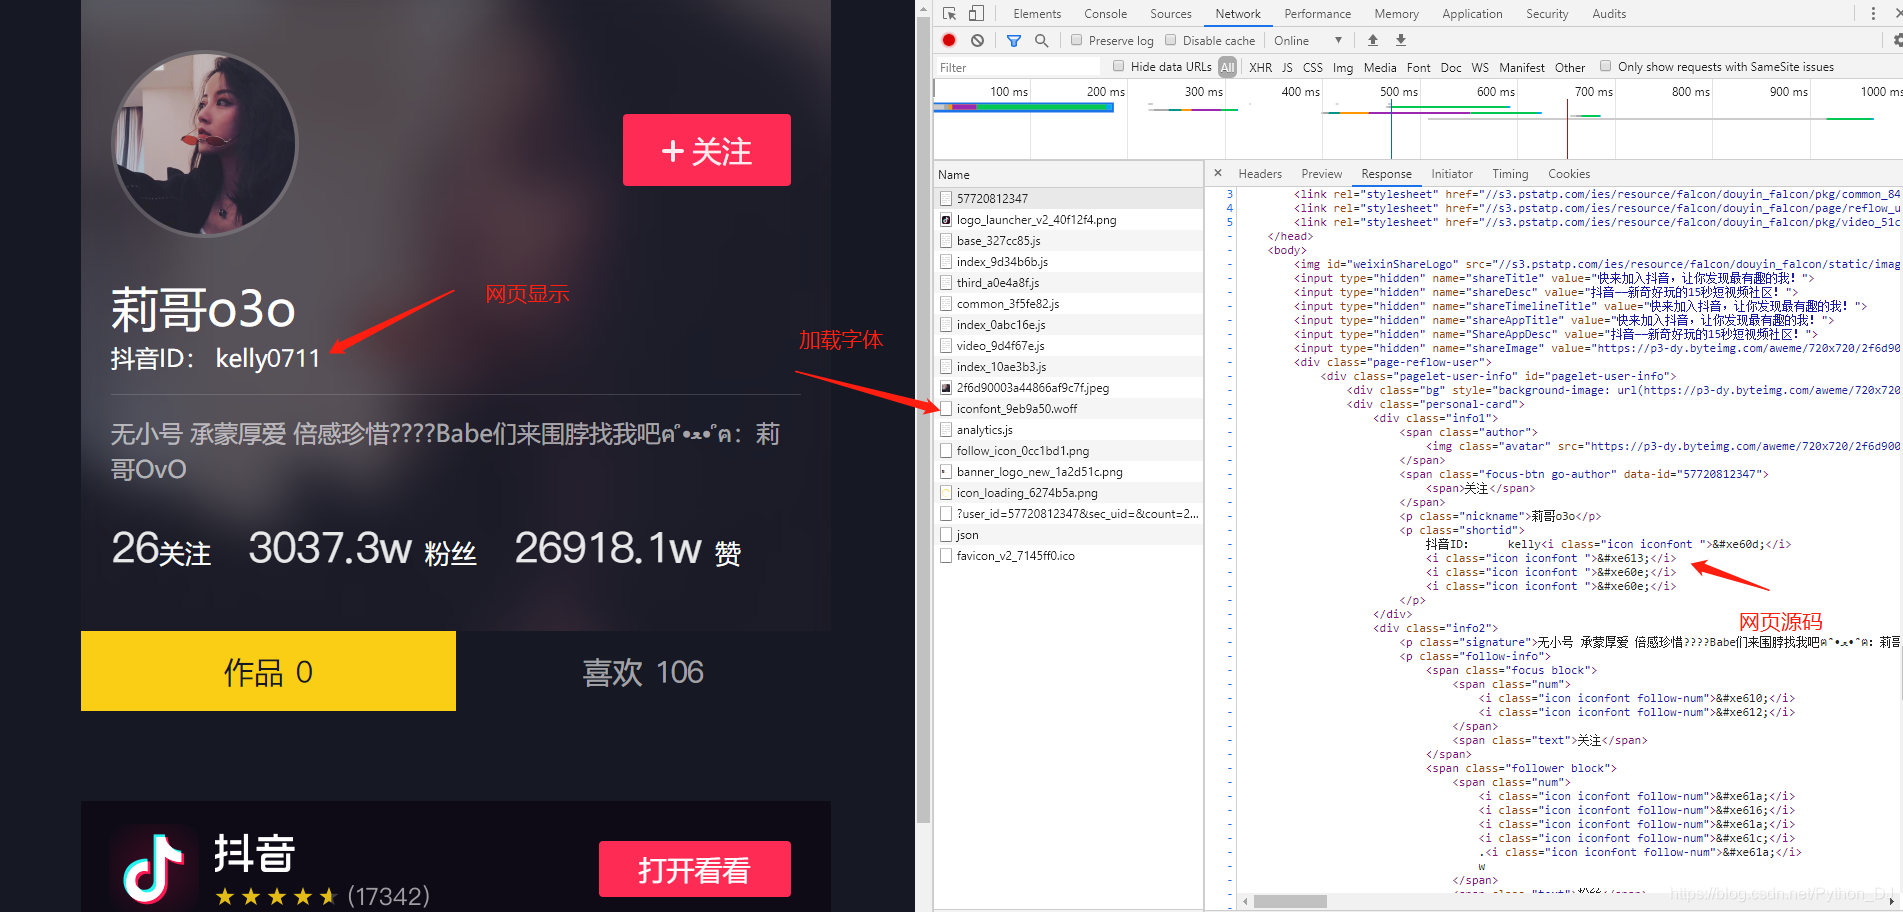Filter requests by WS

tap(1480, 67)
